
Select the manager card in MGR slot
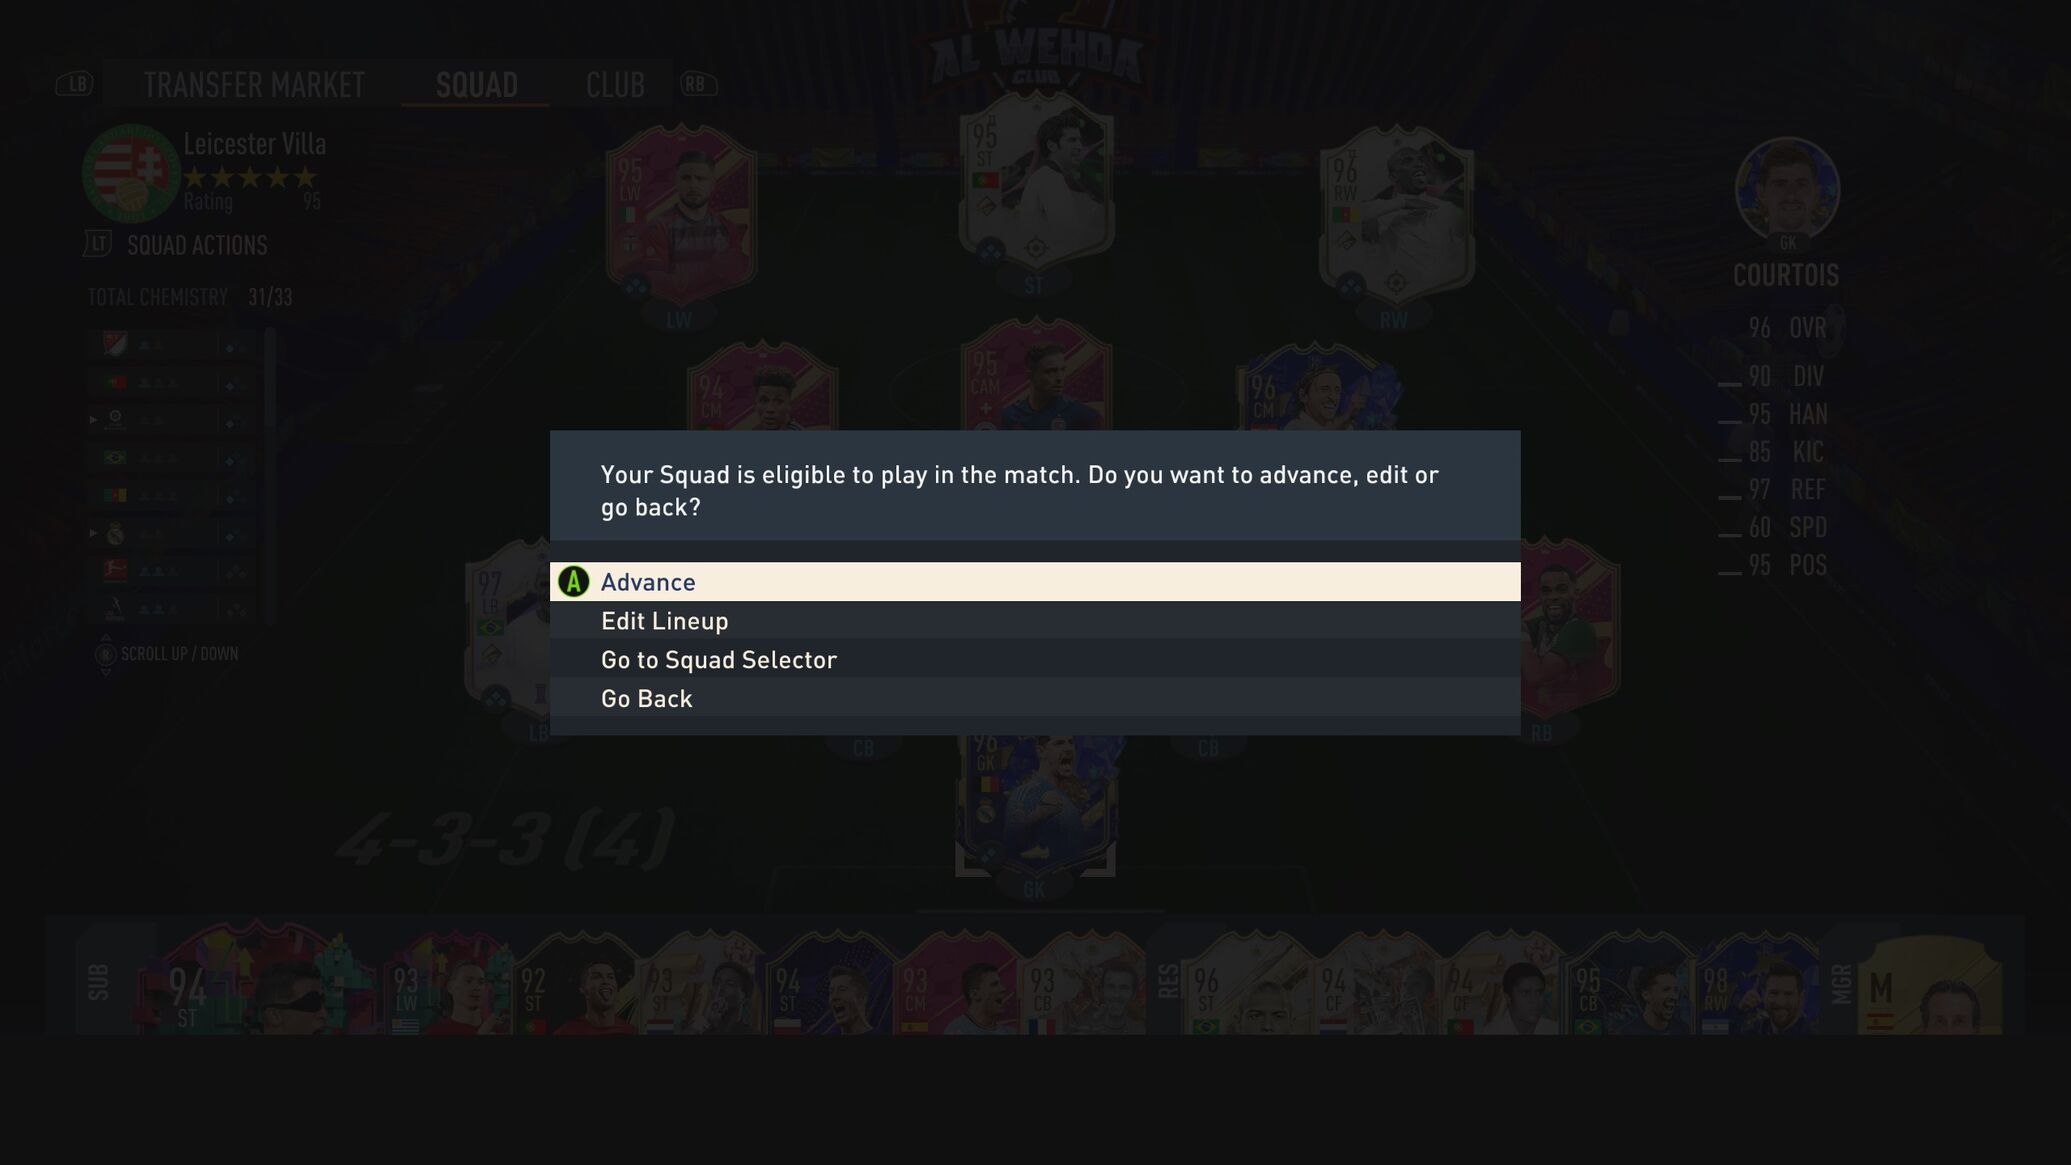pyautogui.click(x=1930, y=985)
